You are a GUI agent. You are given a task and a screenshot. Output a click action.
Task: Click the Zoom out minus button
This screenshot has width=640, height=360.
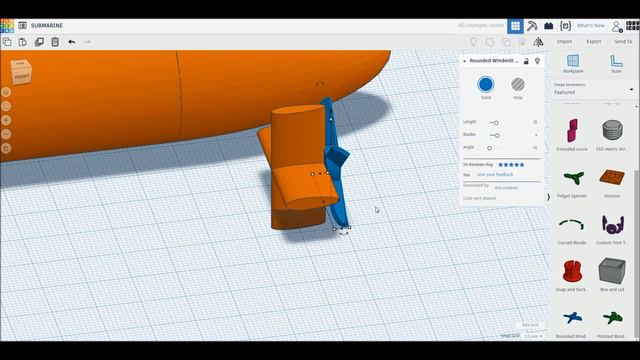point(6,134)
